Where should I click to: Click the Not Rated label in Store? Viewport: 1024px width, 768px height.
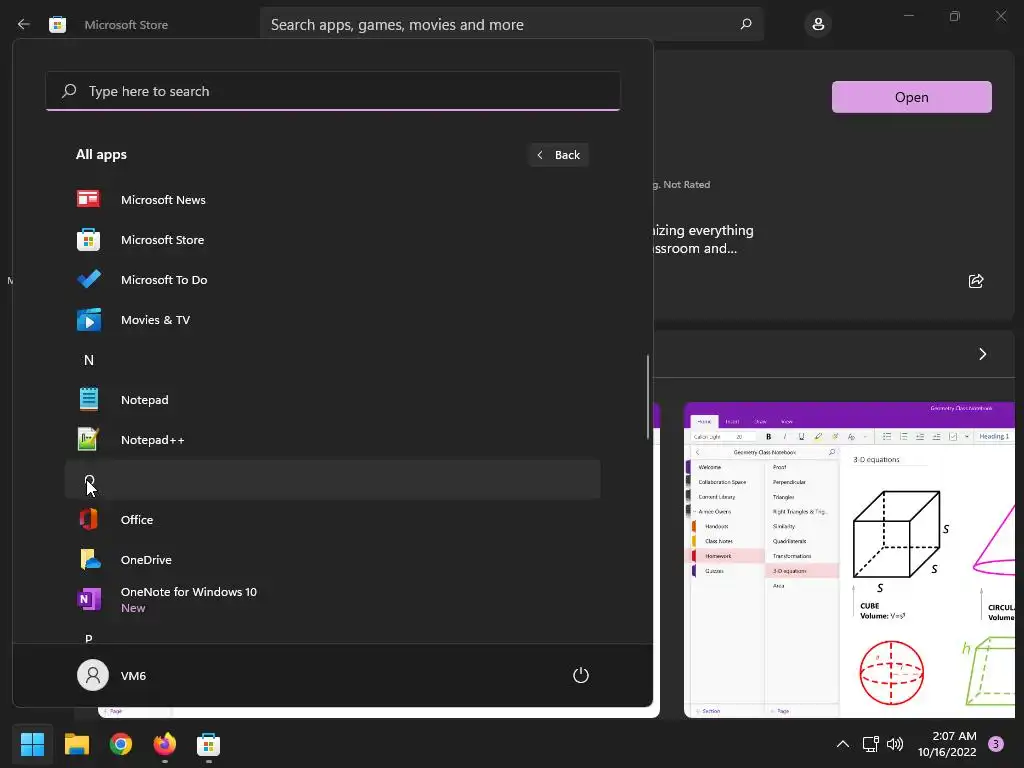tap(686, 185)
